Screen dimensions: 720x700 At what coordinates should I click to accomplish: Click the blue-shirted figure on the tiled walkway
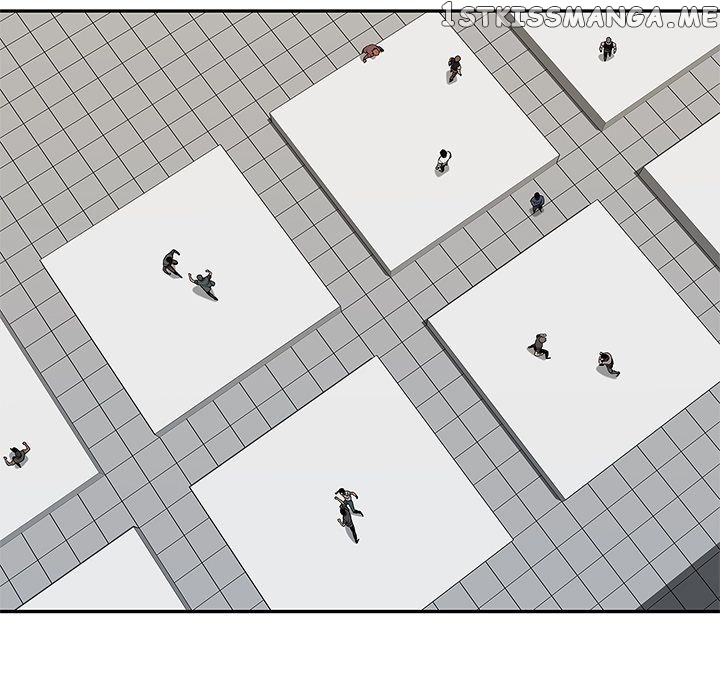coord(537,203)
